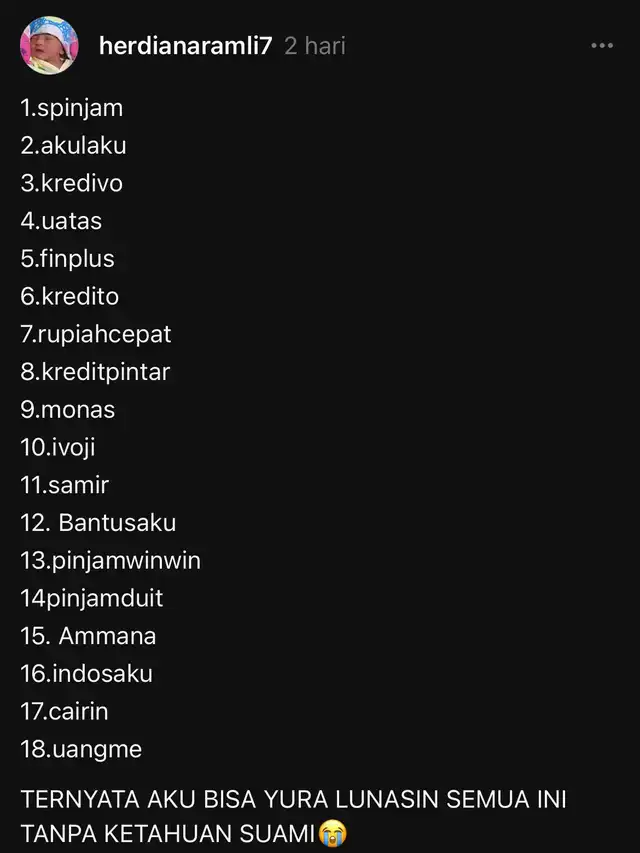Open the herdianaramli7 username link

tap(185, 46)
